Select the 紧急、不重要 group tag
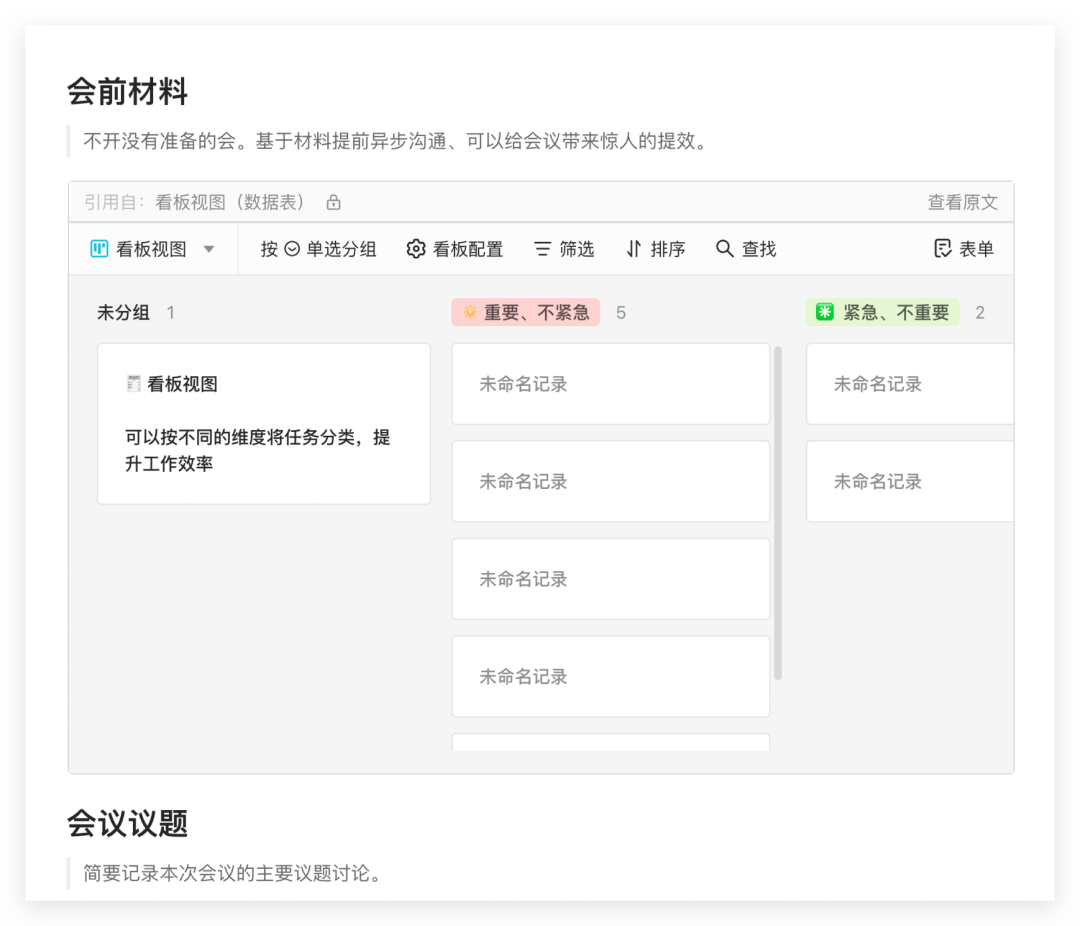Image resolution: width=1080 pixels, height=926 pixels. (882, 312)
